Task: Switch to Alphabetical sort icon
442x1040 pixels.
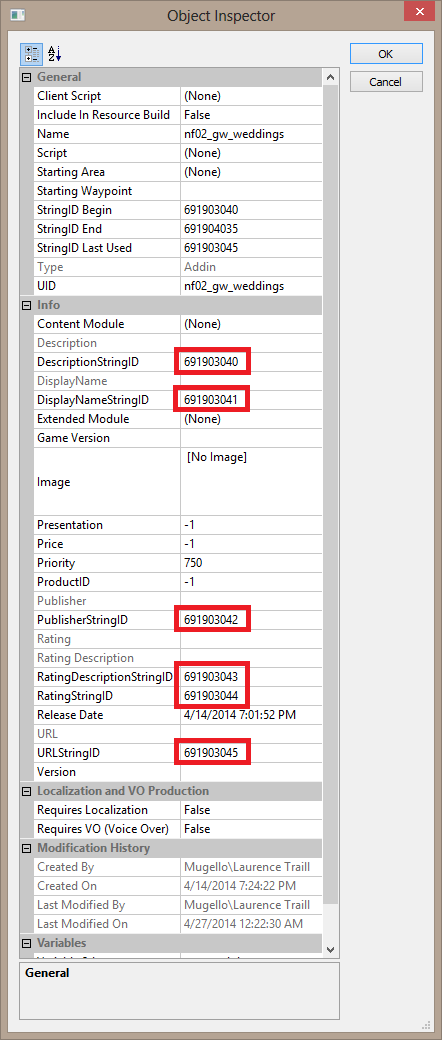Action: 53,53
